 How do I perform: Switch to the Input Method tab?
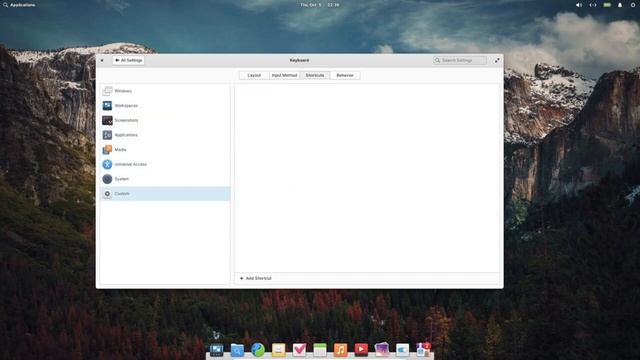284,75
